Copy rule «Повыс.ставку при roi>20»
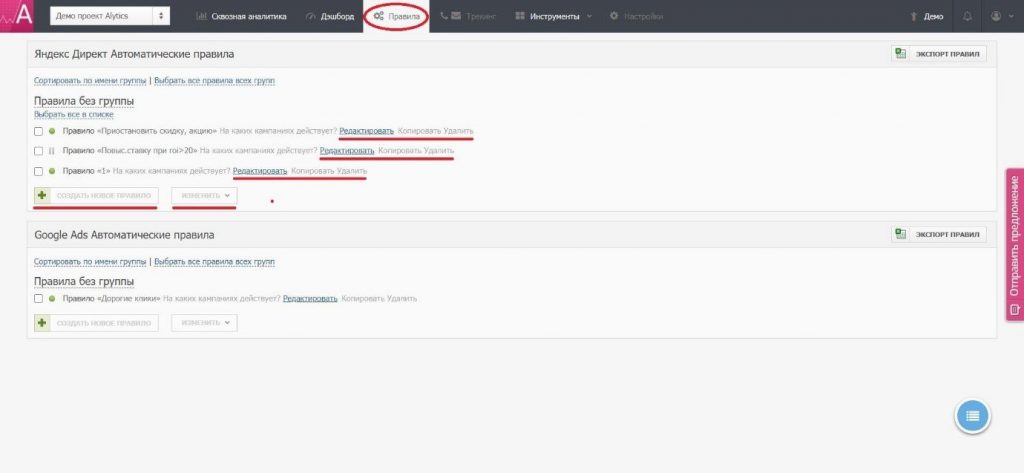This screenshot has width=1024, height=473. coord(399,151)
